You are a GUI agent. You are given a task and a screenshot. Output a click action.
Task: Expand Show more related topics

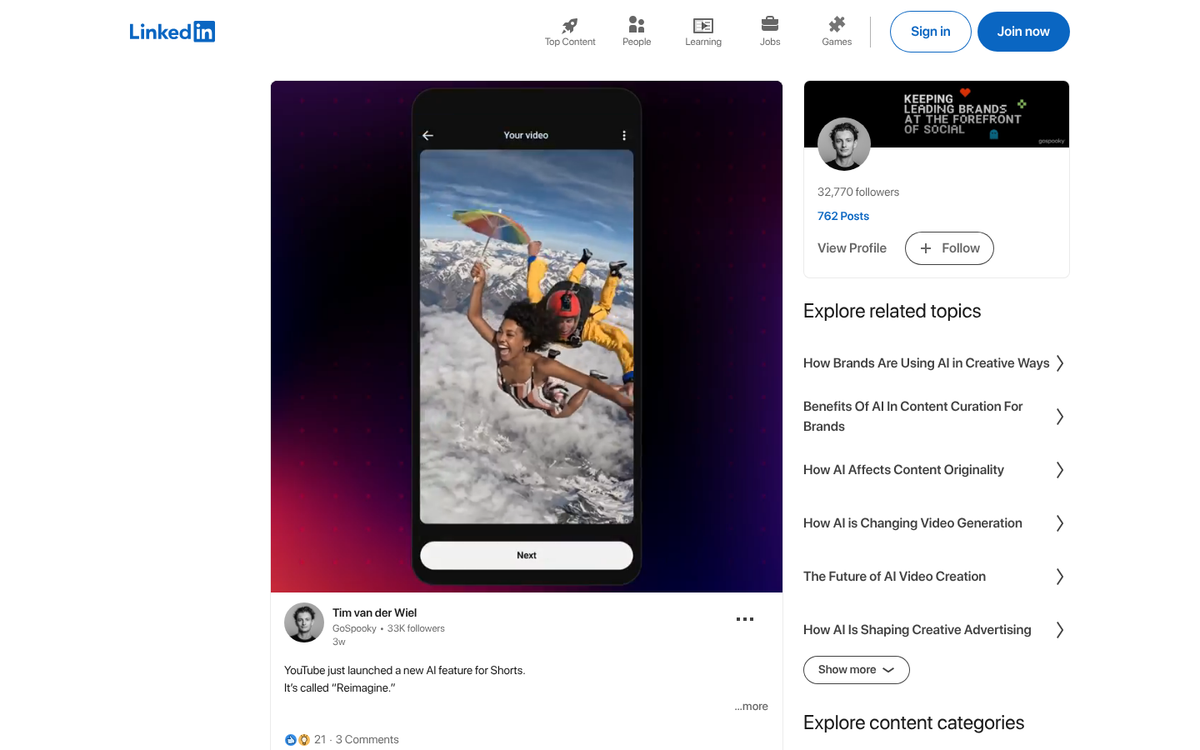click(856, 670)
